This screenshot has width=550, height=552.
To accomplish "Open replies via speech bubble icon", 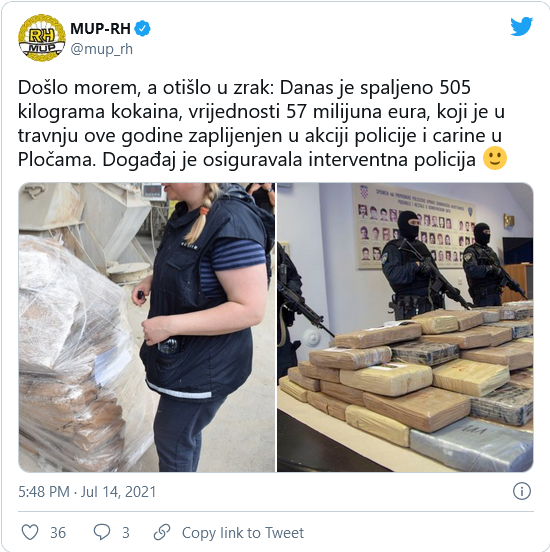I will pos(102,532).
